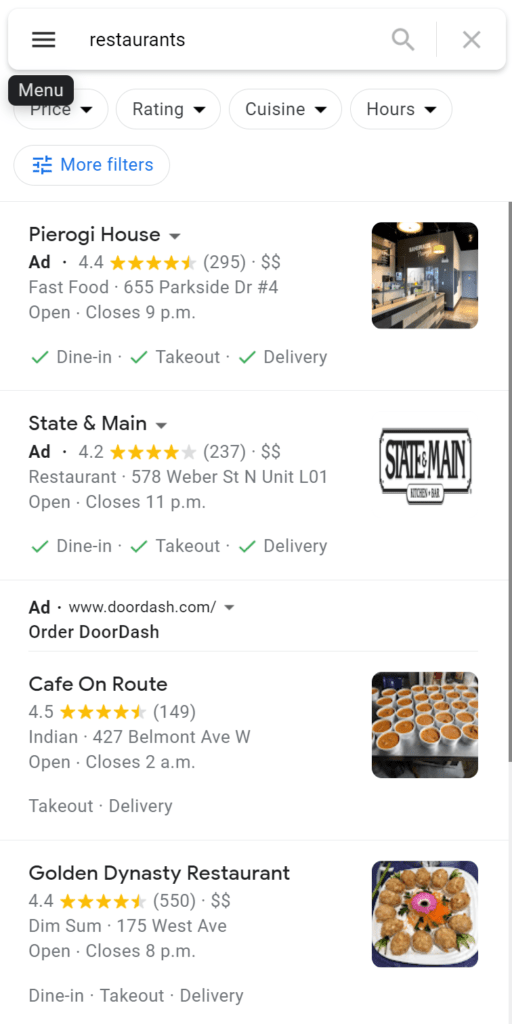Open the State & Main logo thumbnail
Image resolution: width=512 pixels, height=1024 pixels.
(x=425, y=465)
